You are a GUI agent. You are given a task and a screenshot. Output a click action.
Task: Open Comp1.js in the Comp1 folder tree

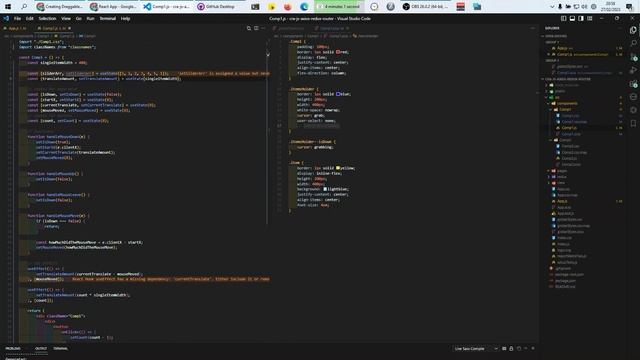[569, 128]
